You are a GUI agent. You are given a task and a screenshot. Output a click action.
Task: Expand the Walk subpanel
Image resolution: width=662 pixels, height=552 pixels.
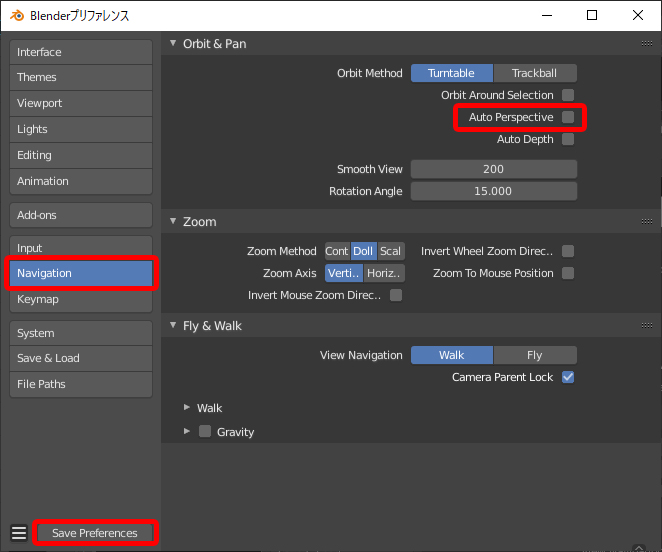pyautogui.click(x=187, y=407)
